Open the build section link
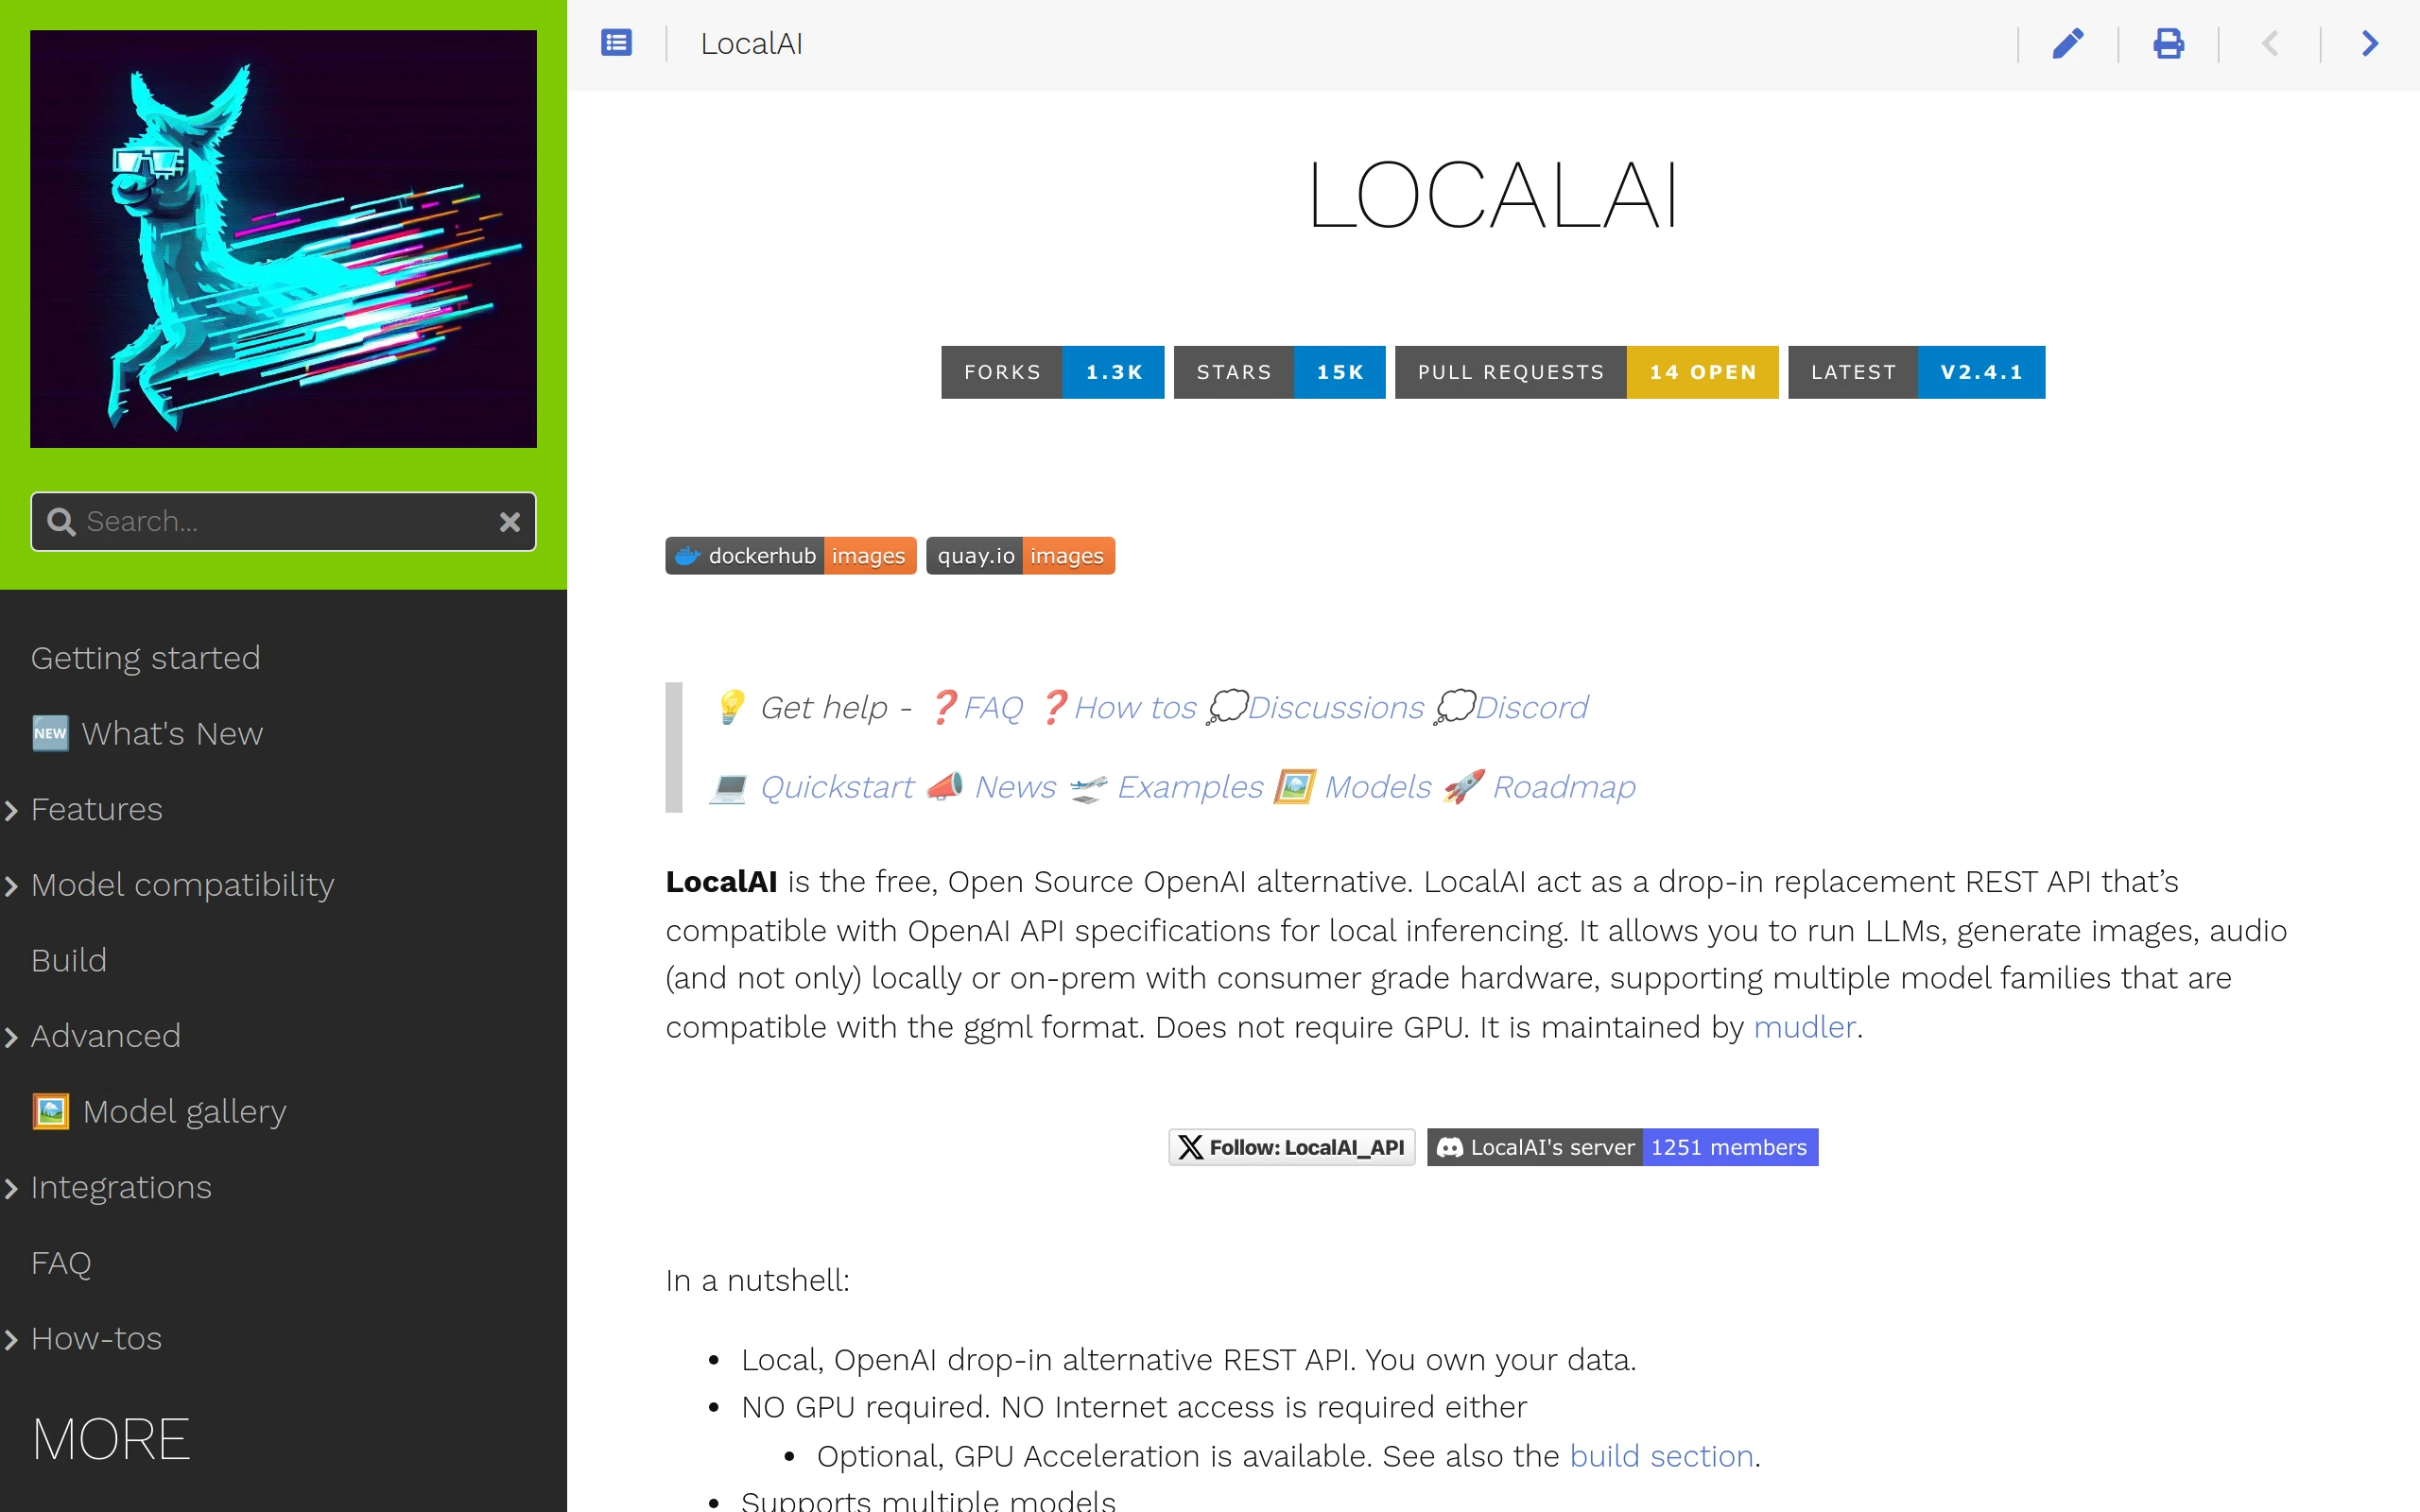2420x1512 pixels. point(1662,1456)
